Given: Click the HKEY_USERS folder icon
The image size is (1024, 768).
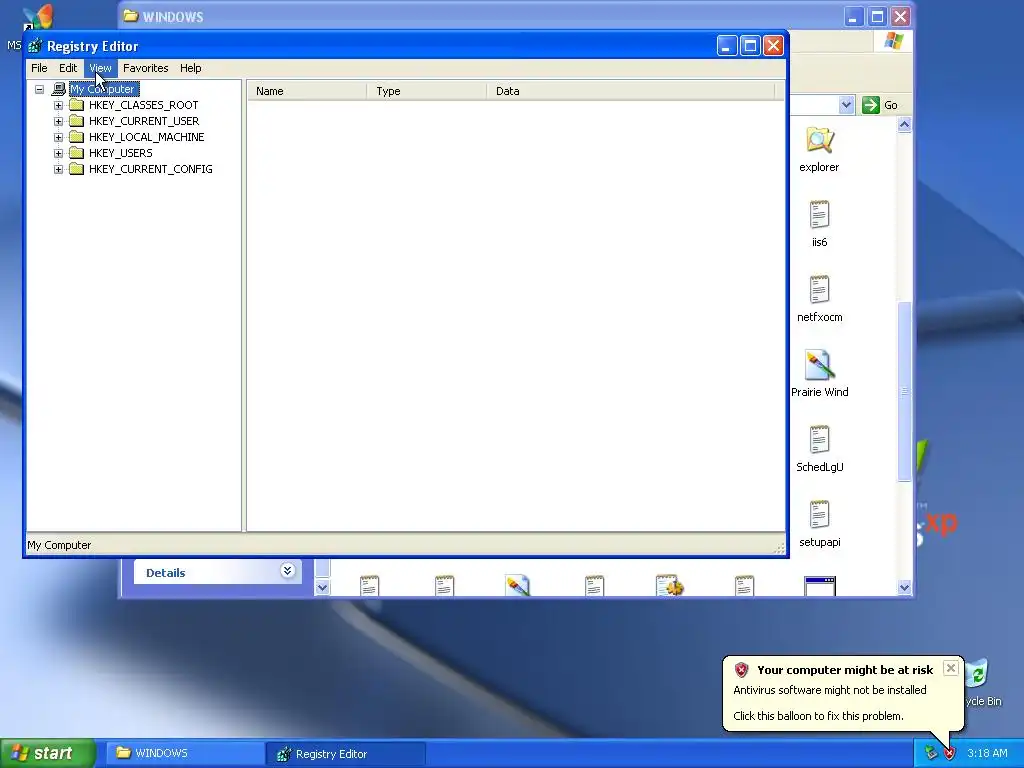Looking at the screenshot, I should click(x=76, y=153).
